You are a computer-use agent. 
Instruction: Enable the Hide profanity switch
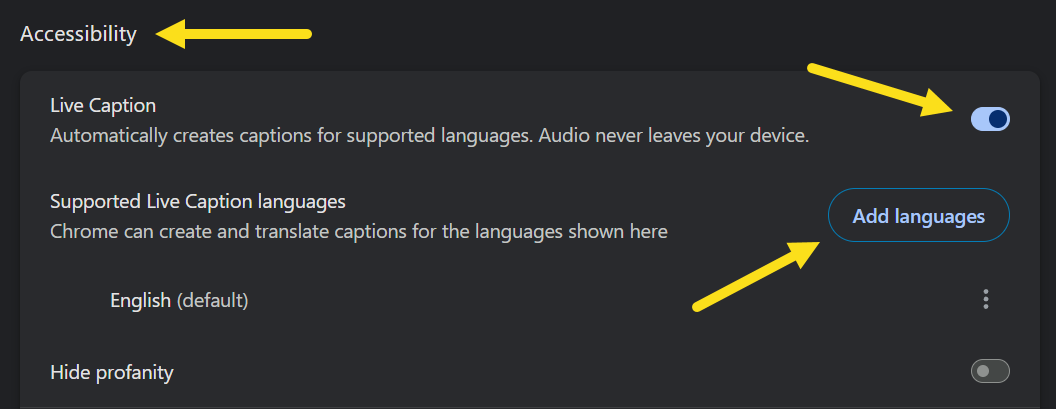[990, 371]
